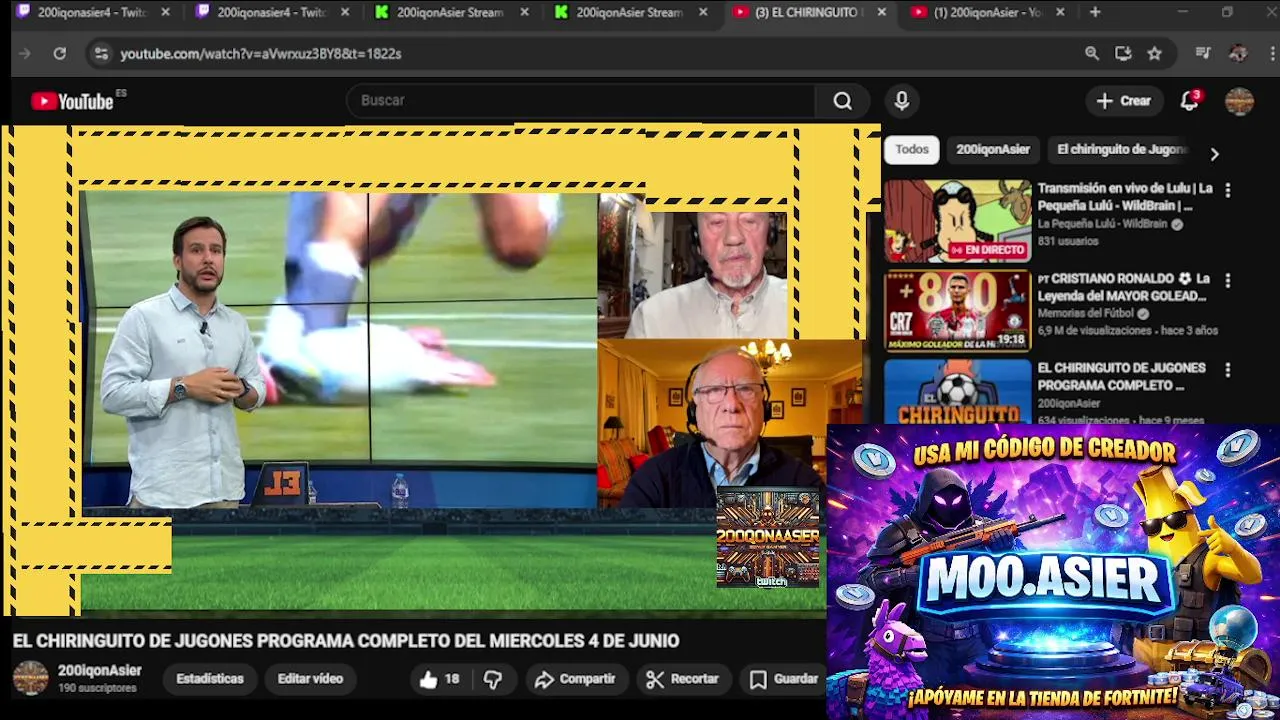Close the EL CHIRINGUITO tab
Image resolution: width=1280 pixels, height=720 pixels.
[x=881, y=12]
